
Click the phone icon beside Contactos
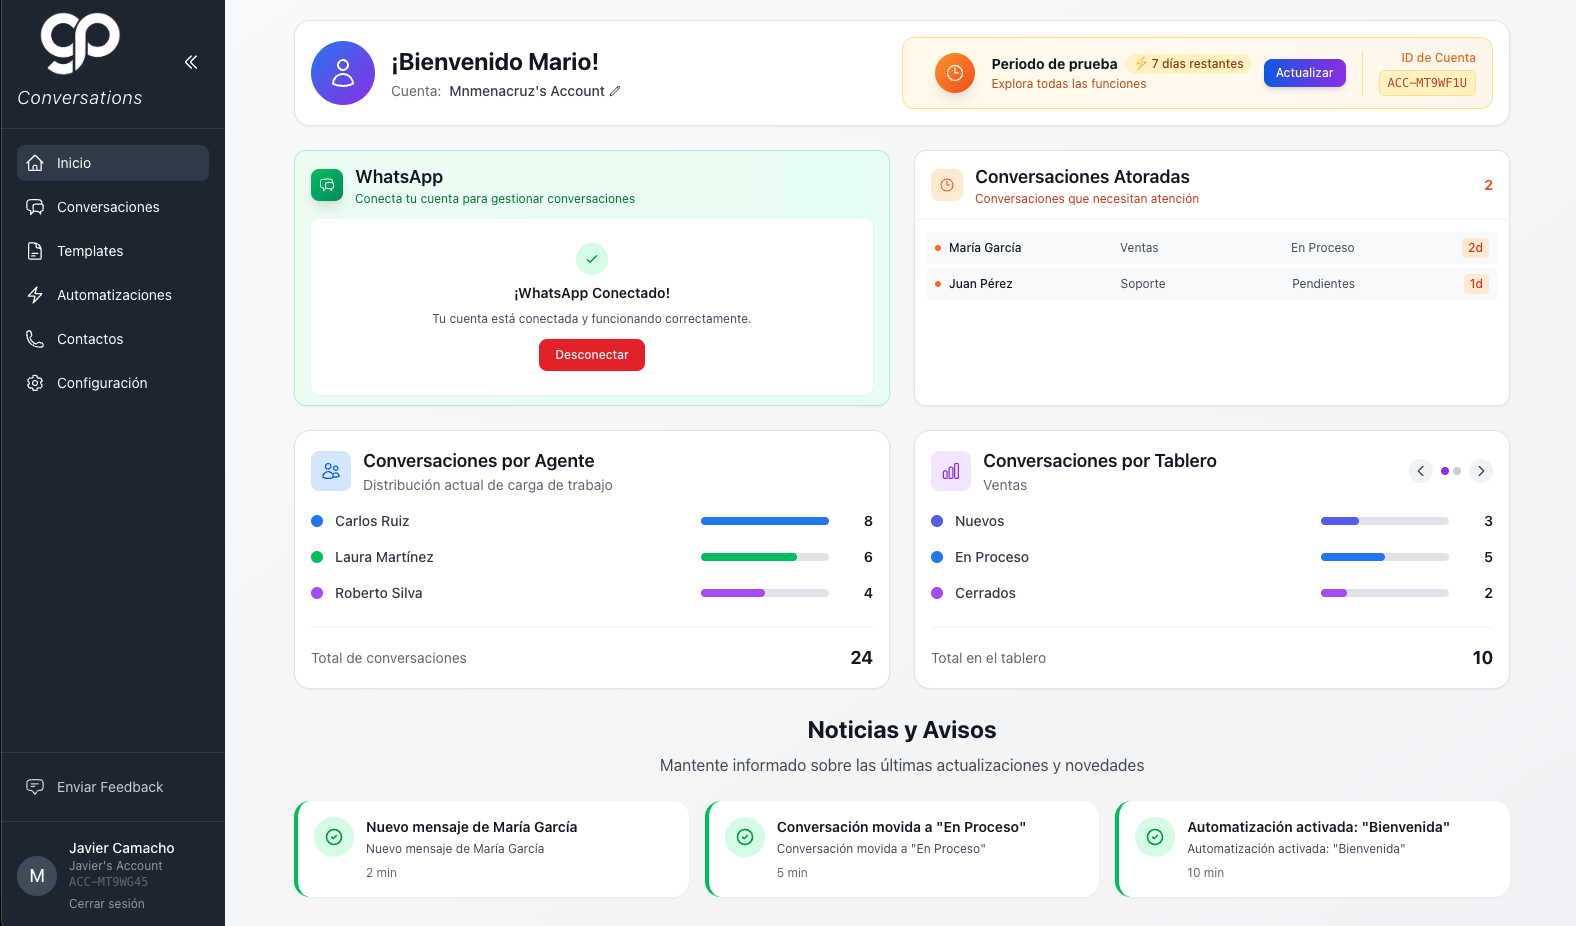pyautogui.click(x=35, y=339)
